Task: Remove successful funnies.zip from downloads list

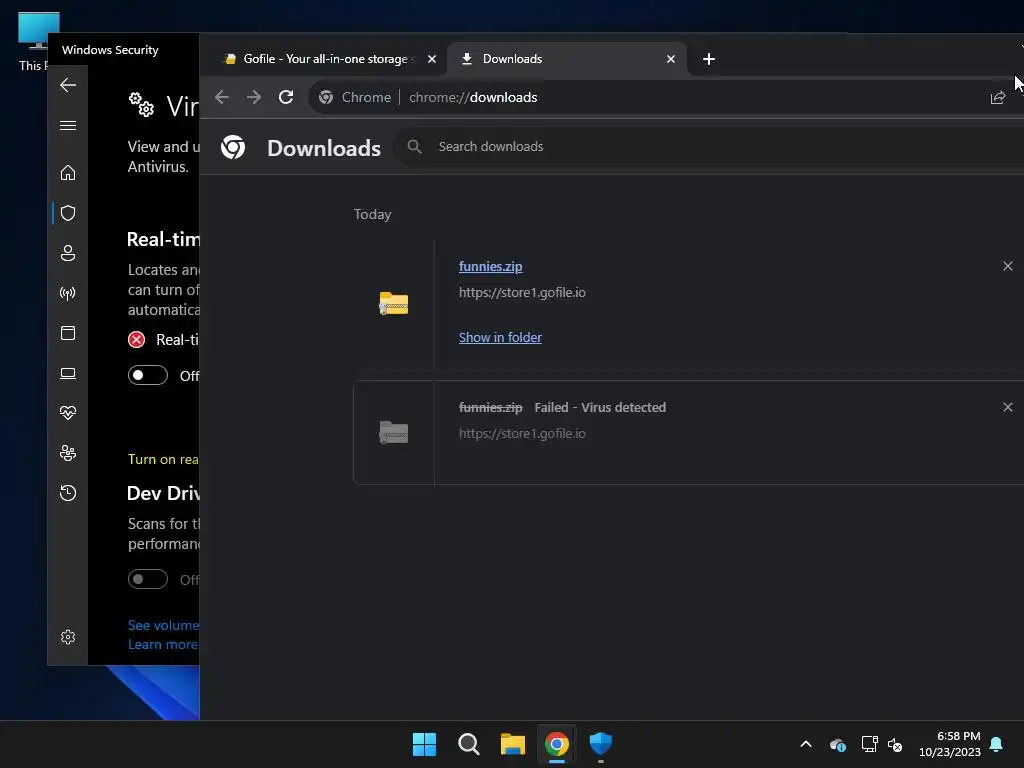Action: point(1008,266)
